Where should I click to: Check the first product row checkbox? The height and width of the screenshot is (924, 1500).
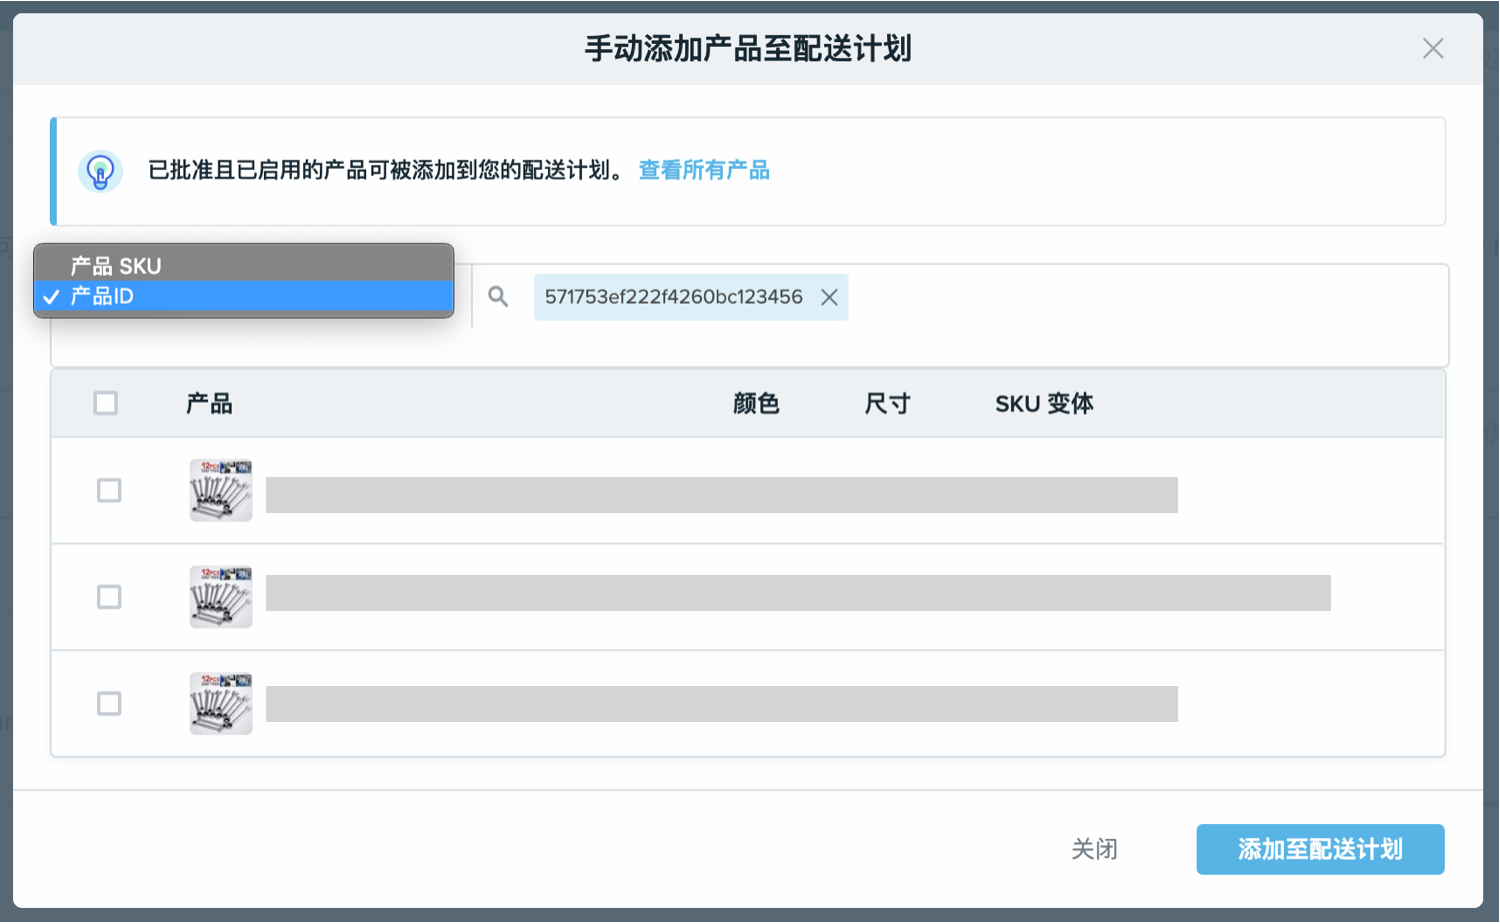click(108, 491)
